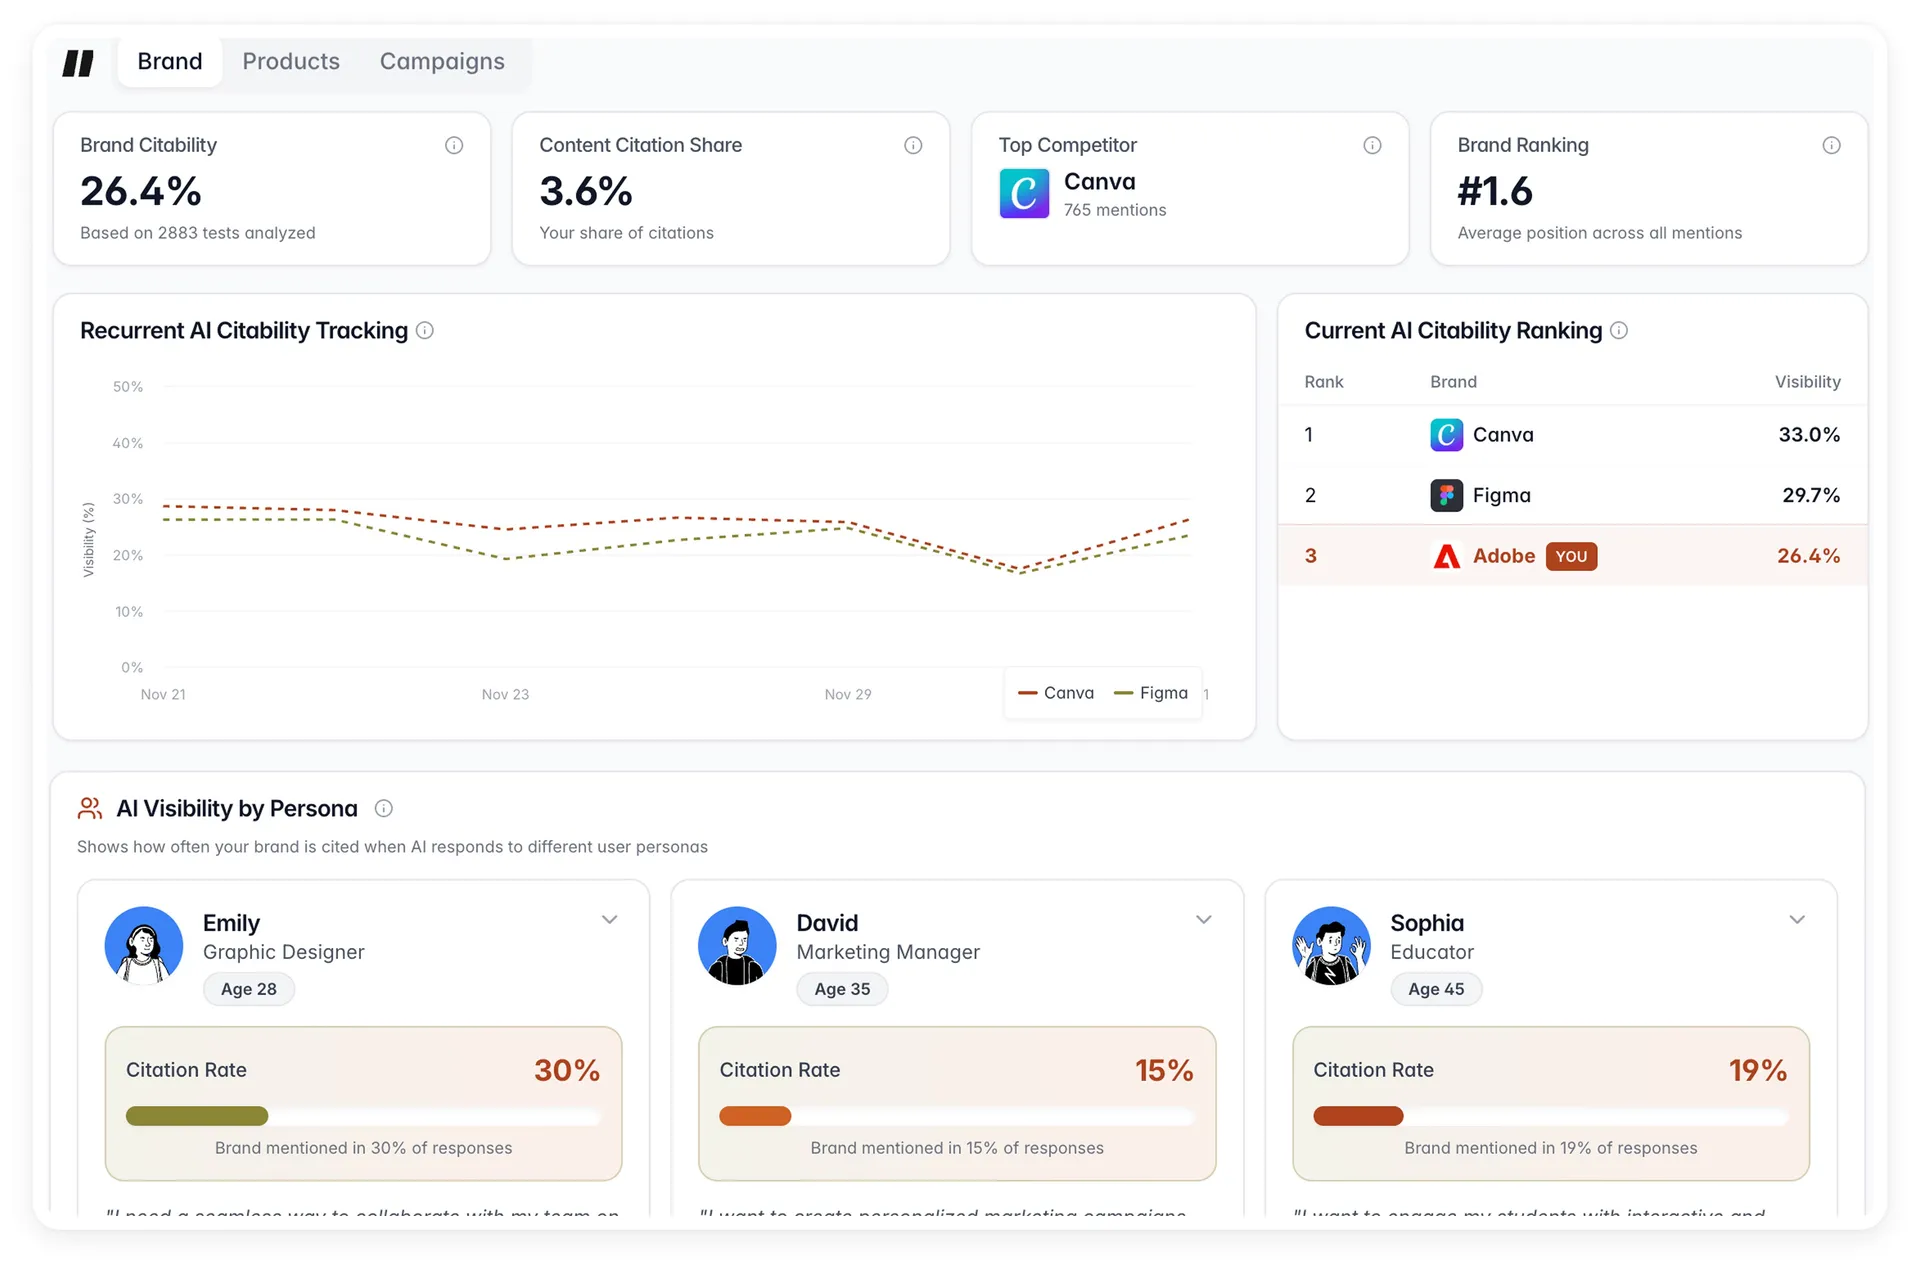Click Emily's 30% citation rate value
Viewport: 1920px width, 1271px height.
tap(567, 1070)
